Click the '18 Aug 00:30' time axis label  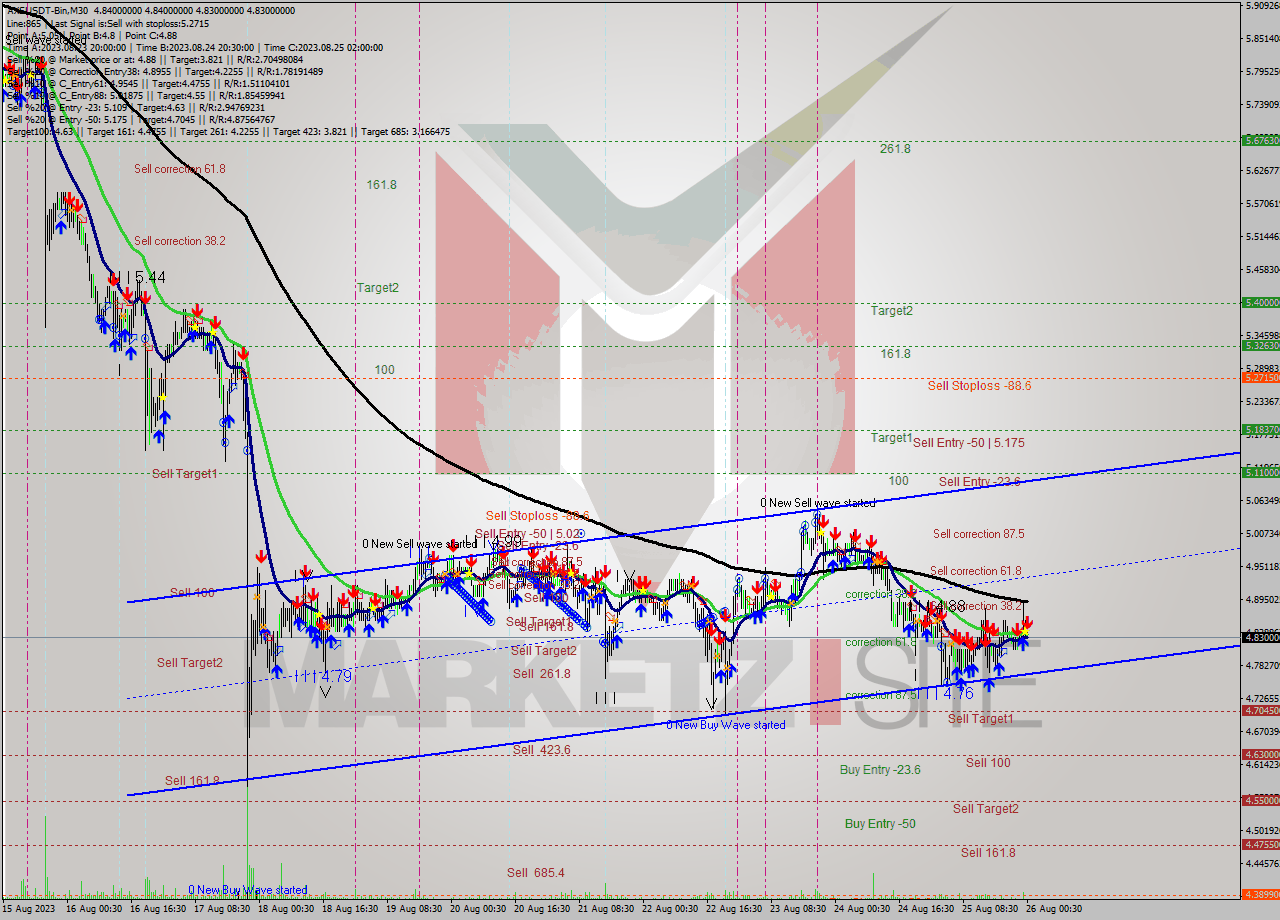click(286, 909)
